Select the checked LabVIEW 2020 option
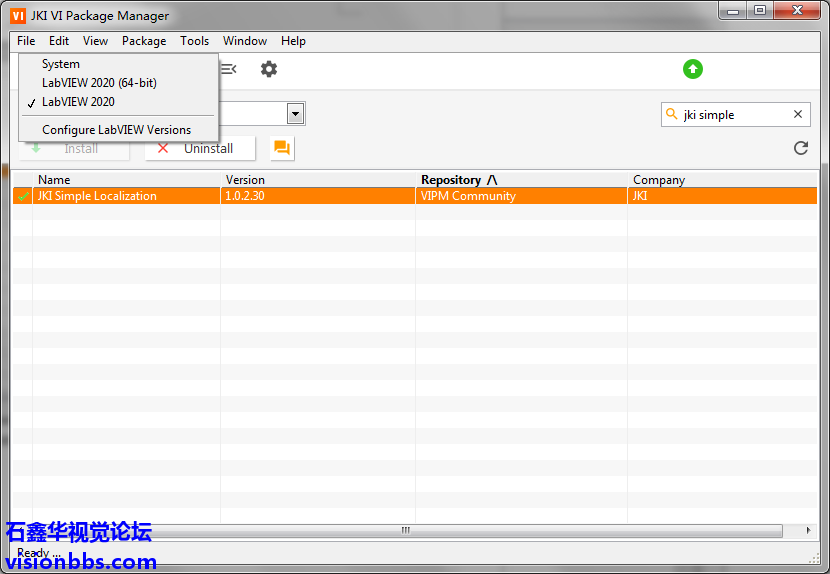Screen dimensions: 830x574 pos(78,102)
